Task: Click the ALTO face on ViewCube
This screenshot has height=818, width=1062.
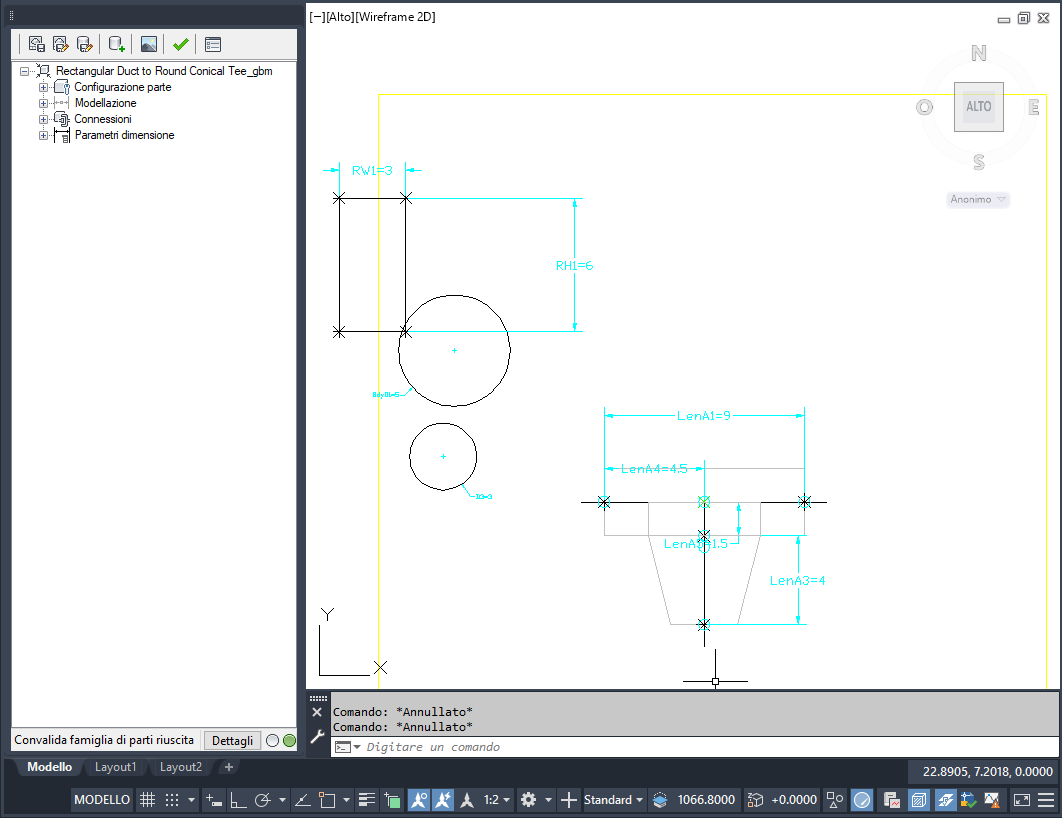Action: (979, 107)
